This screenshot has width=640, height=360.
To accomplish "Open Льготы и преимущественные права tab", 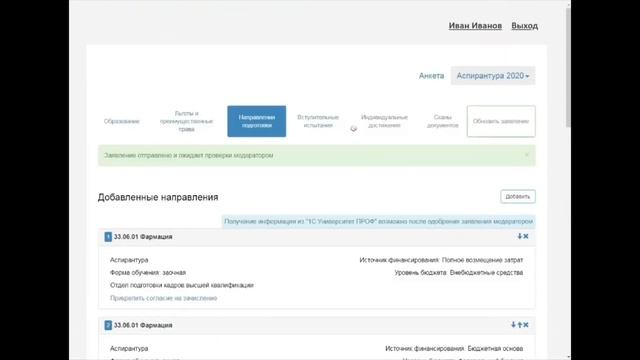I will click(x=186, y=121).
